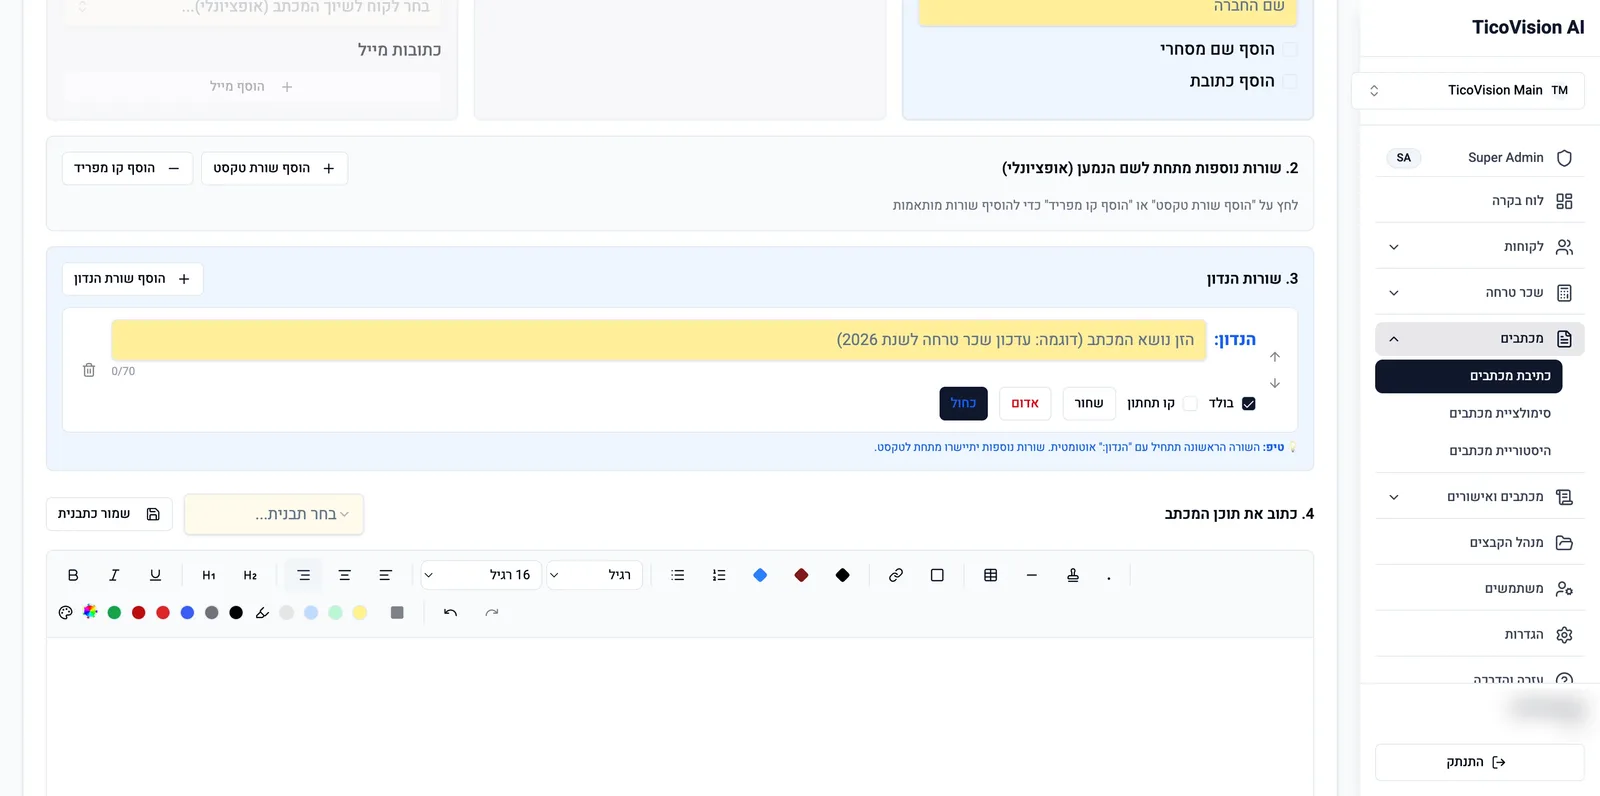This screenshot has height=796, width=1600.
Task: Pick the blue text color swatch
Action: point(187,613)
